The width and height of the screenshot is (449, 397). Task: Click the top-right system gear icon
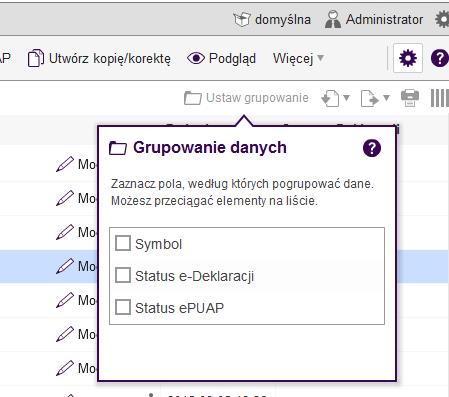(x=442, y=19)
